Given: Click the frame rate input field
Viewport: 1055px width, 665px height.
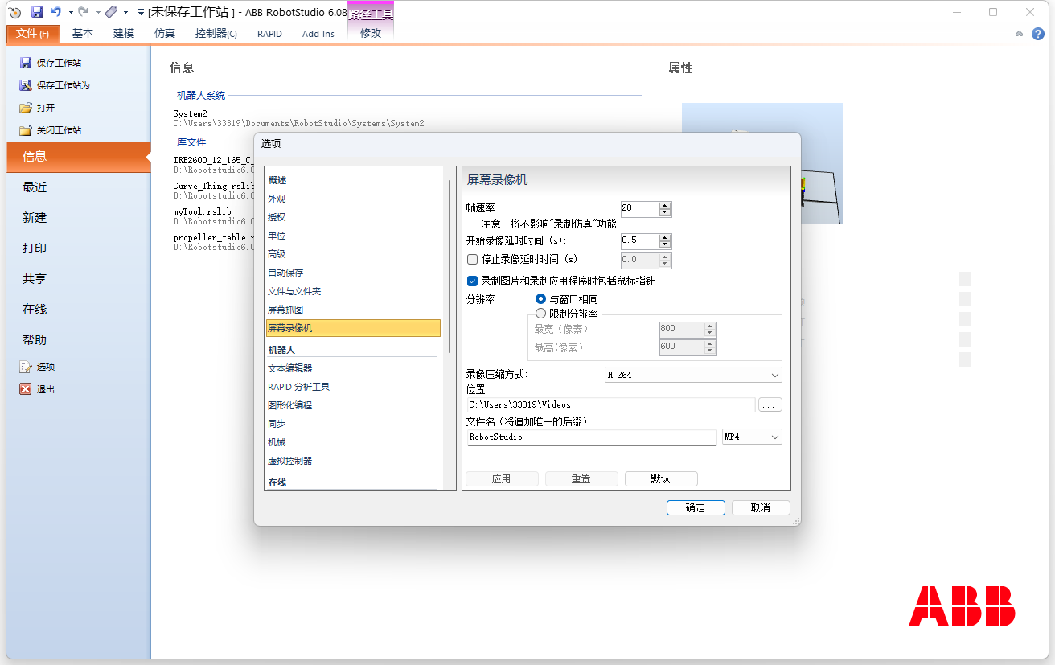Looking at the screenshot, I should 639,209.
